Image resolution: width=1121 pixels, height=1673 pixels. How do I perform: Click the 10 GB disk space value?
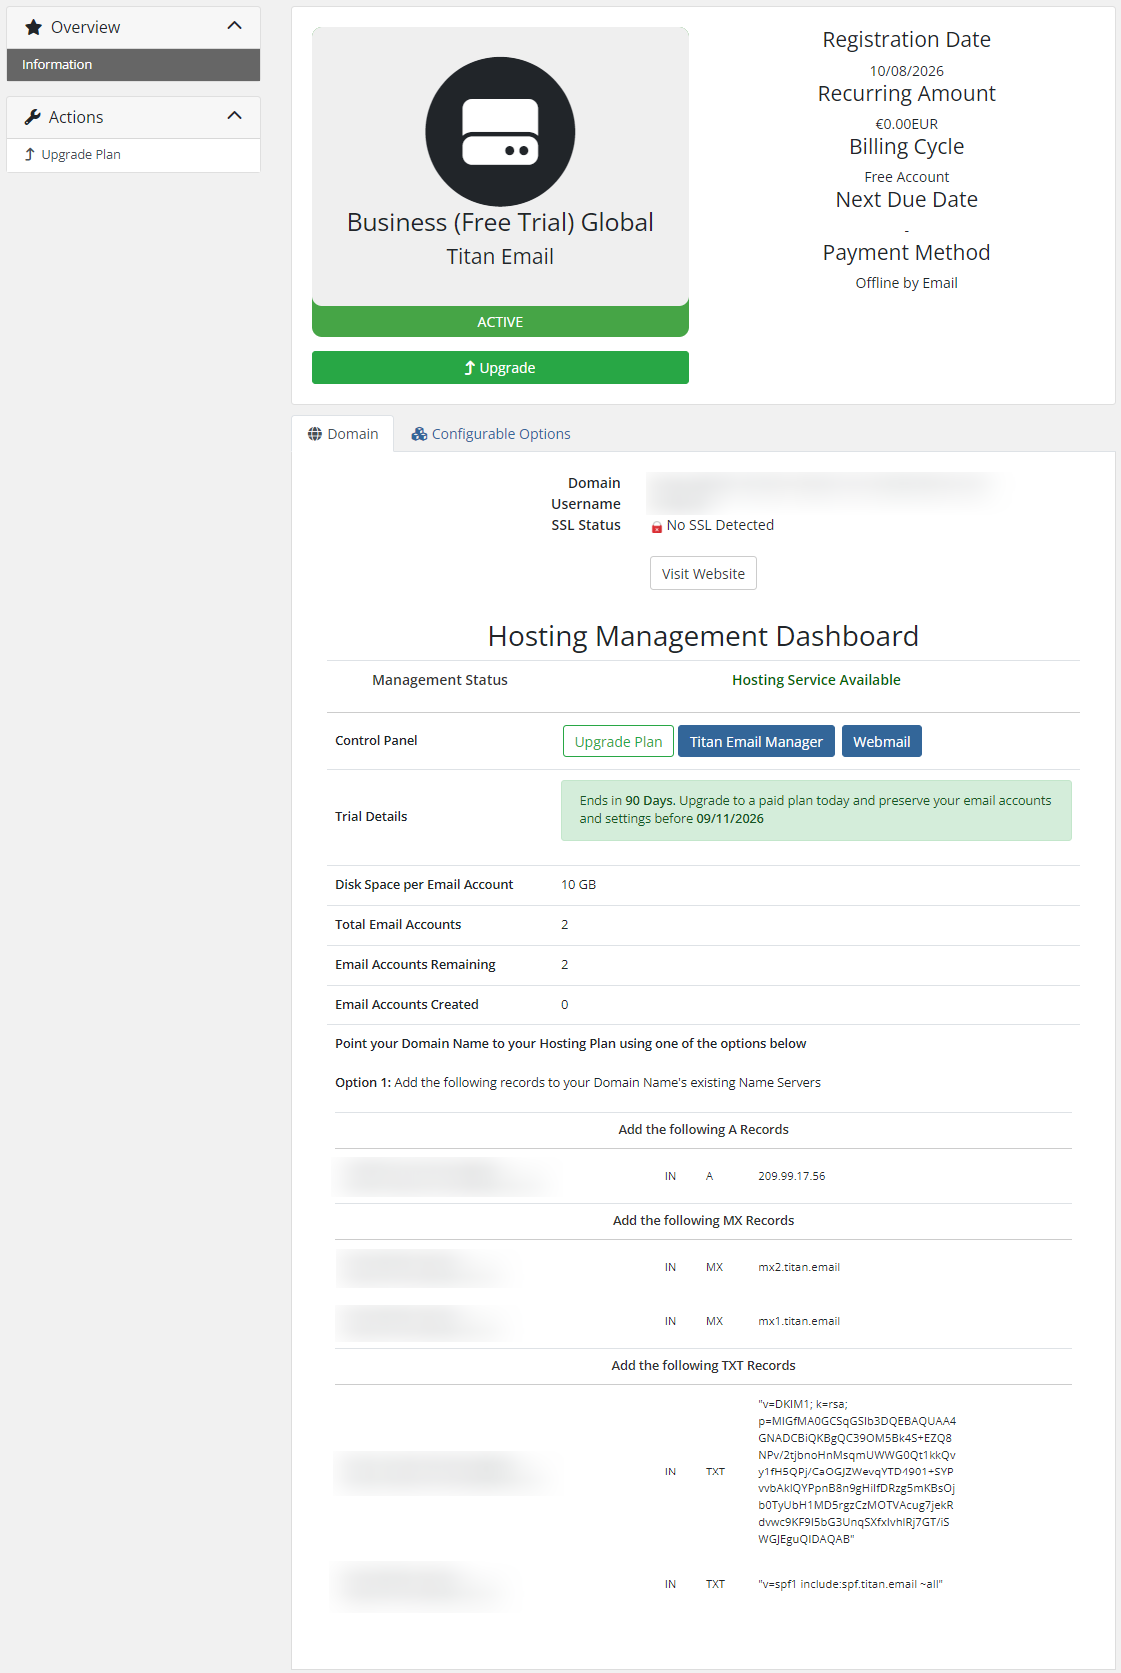[x=578, y=885]
